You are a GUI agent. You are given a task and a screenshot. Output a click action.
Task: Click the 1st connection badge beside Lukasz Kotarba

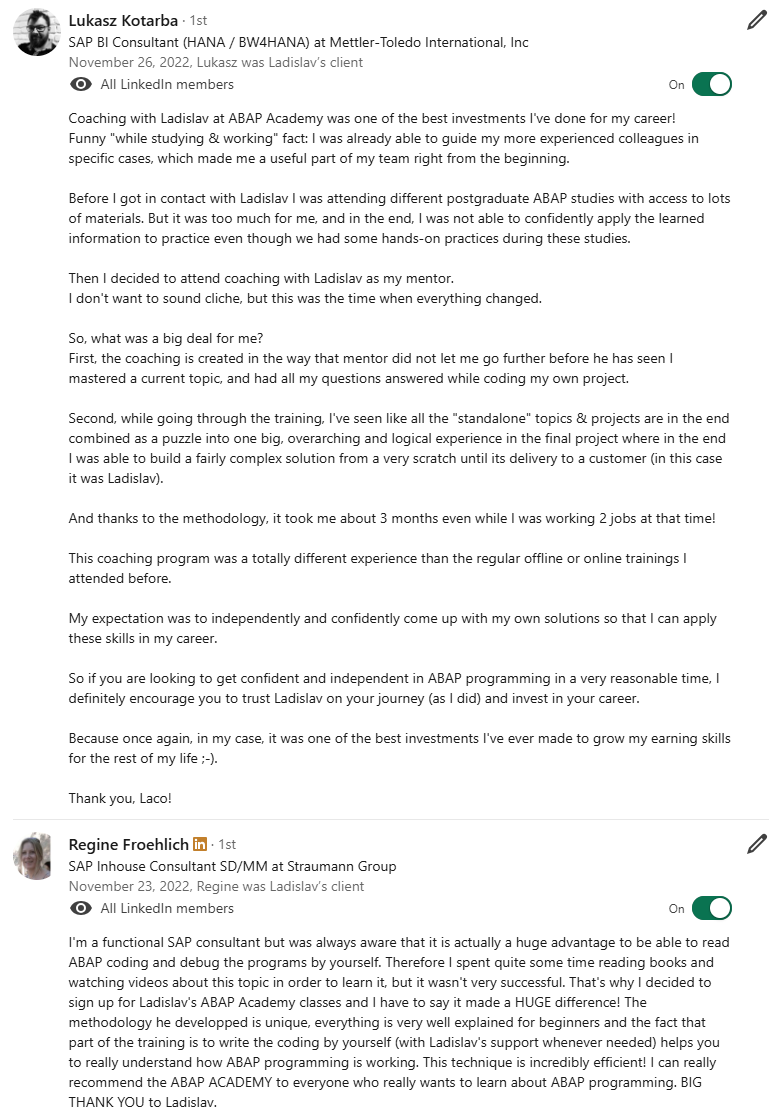coord(198,21)
